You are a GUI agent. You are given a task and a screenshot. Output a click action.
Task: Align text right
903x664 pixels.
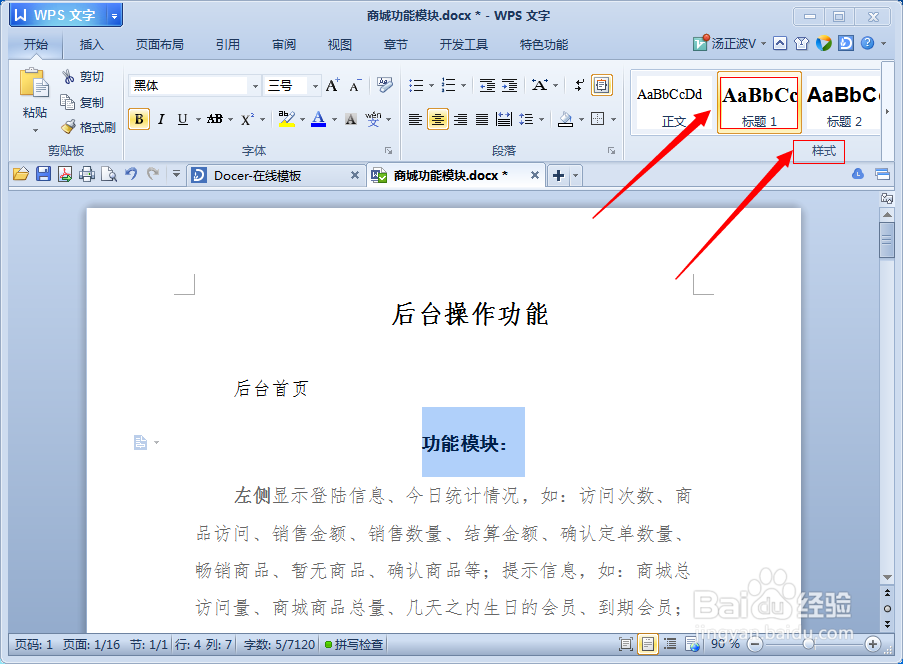(460, 120)
